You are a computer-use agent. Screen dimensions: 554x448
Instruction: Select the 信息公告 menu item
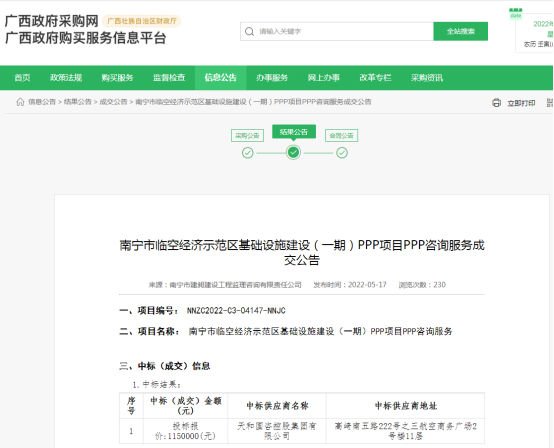220,78
